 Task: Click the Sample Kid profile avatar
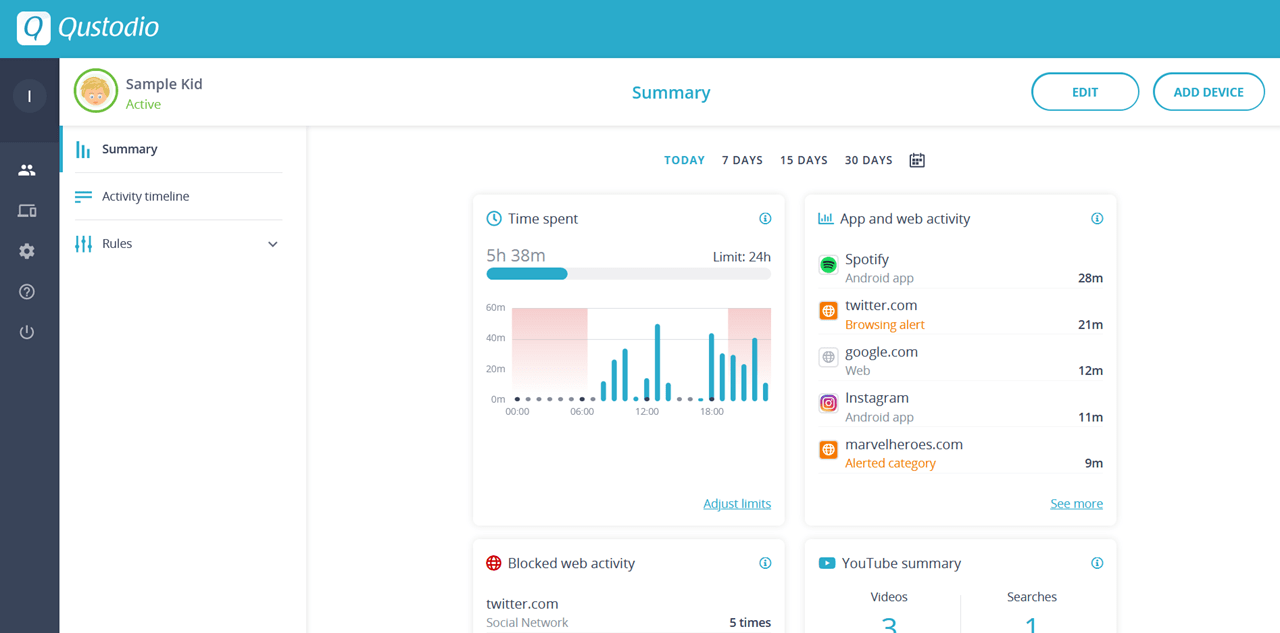[96, 91]
